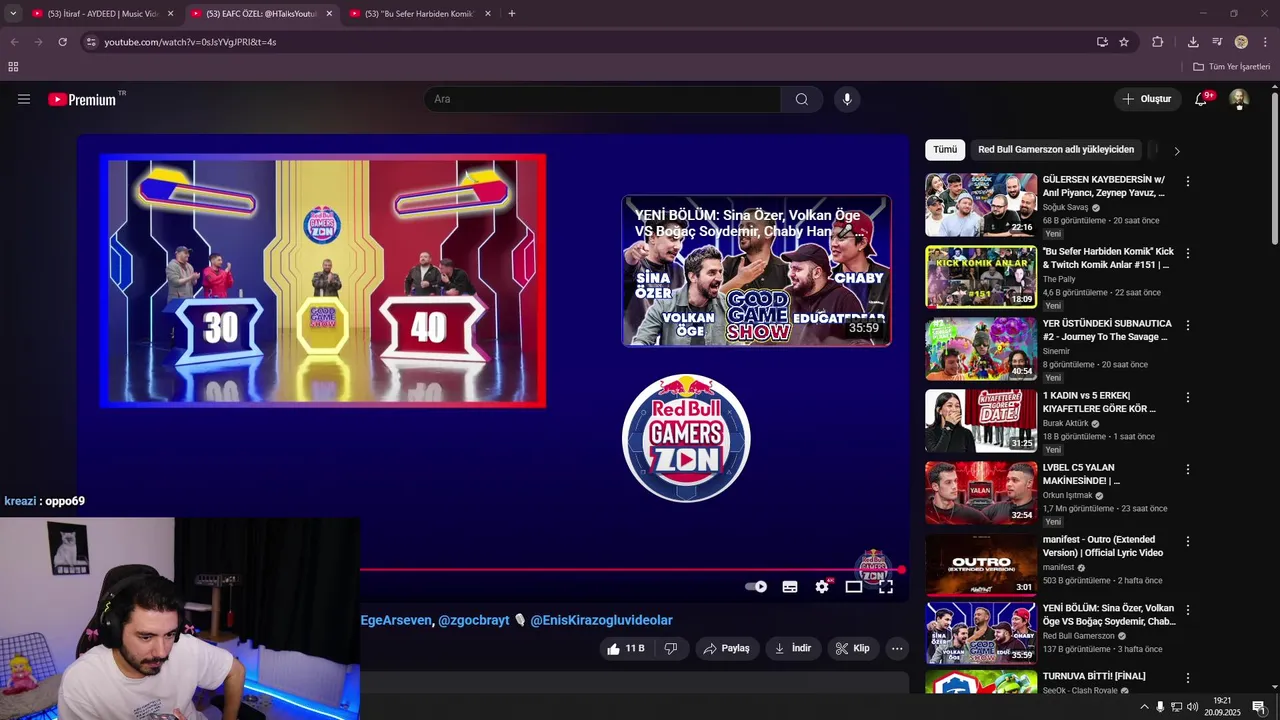
Task: Click the @zgocbrayt mention link
Action: click(x=474, y=620)
